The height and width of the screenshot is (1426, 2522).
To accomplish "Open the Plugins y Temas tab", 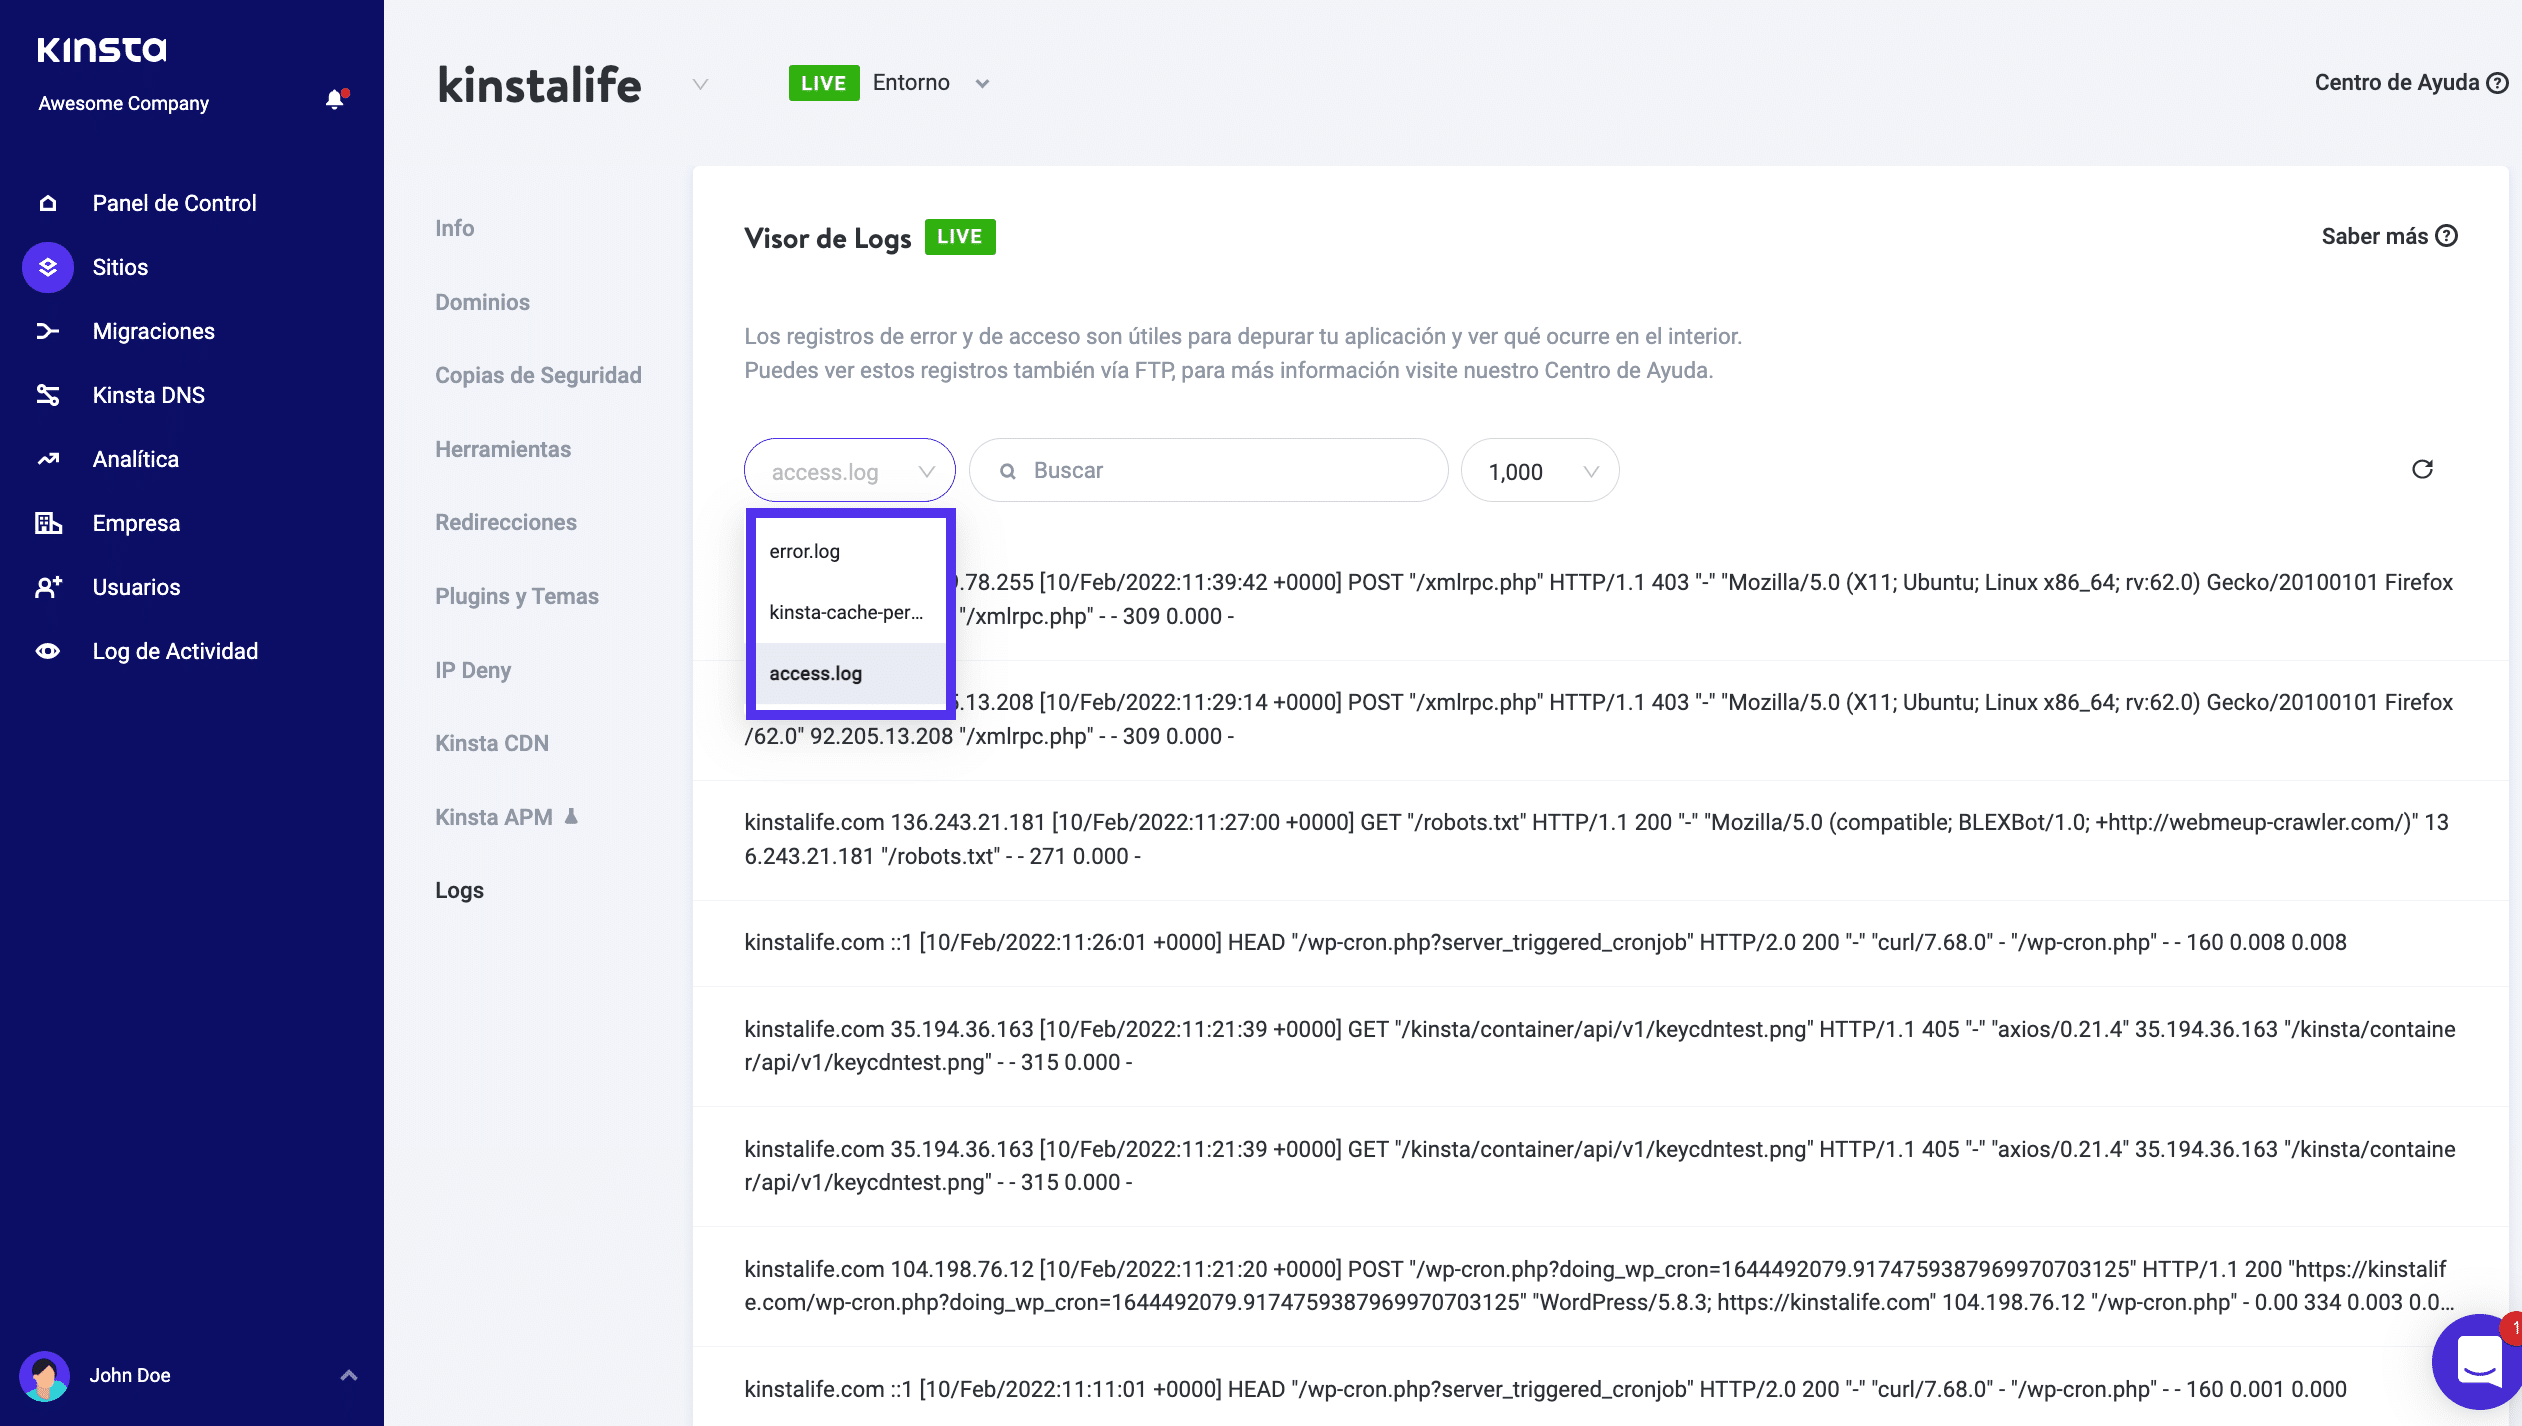I will (x=517, y=596).
